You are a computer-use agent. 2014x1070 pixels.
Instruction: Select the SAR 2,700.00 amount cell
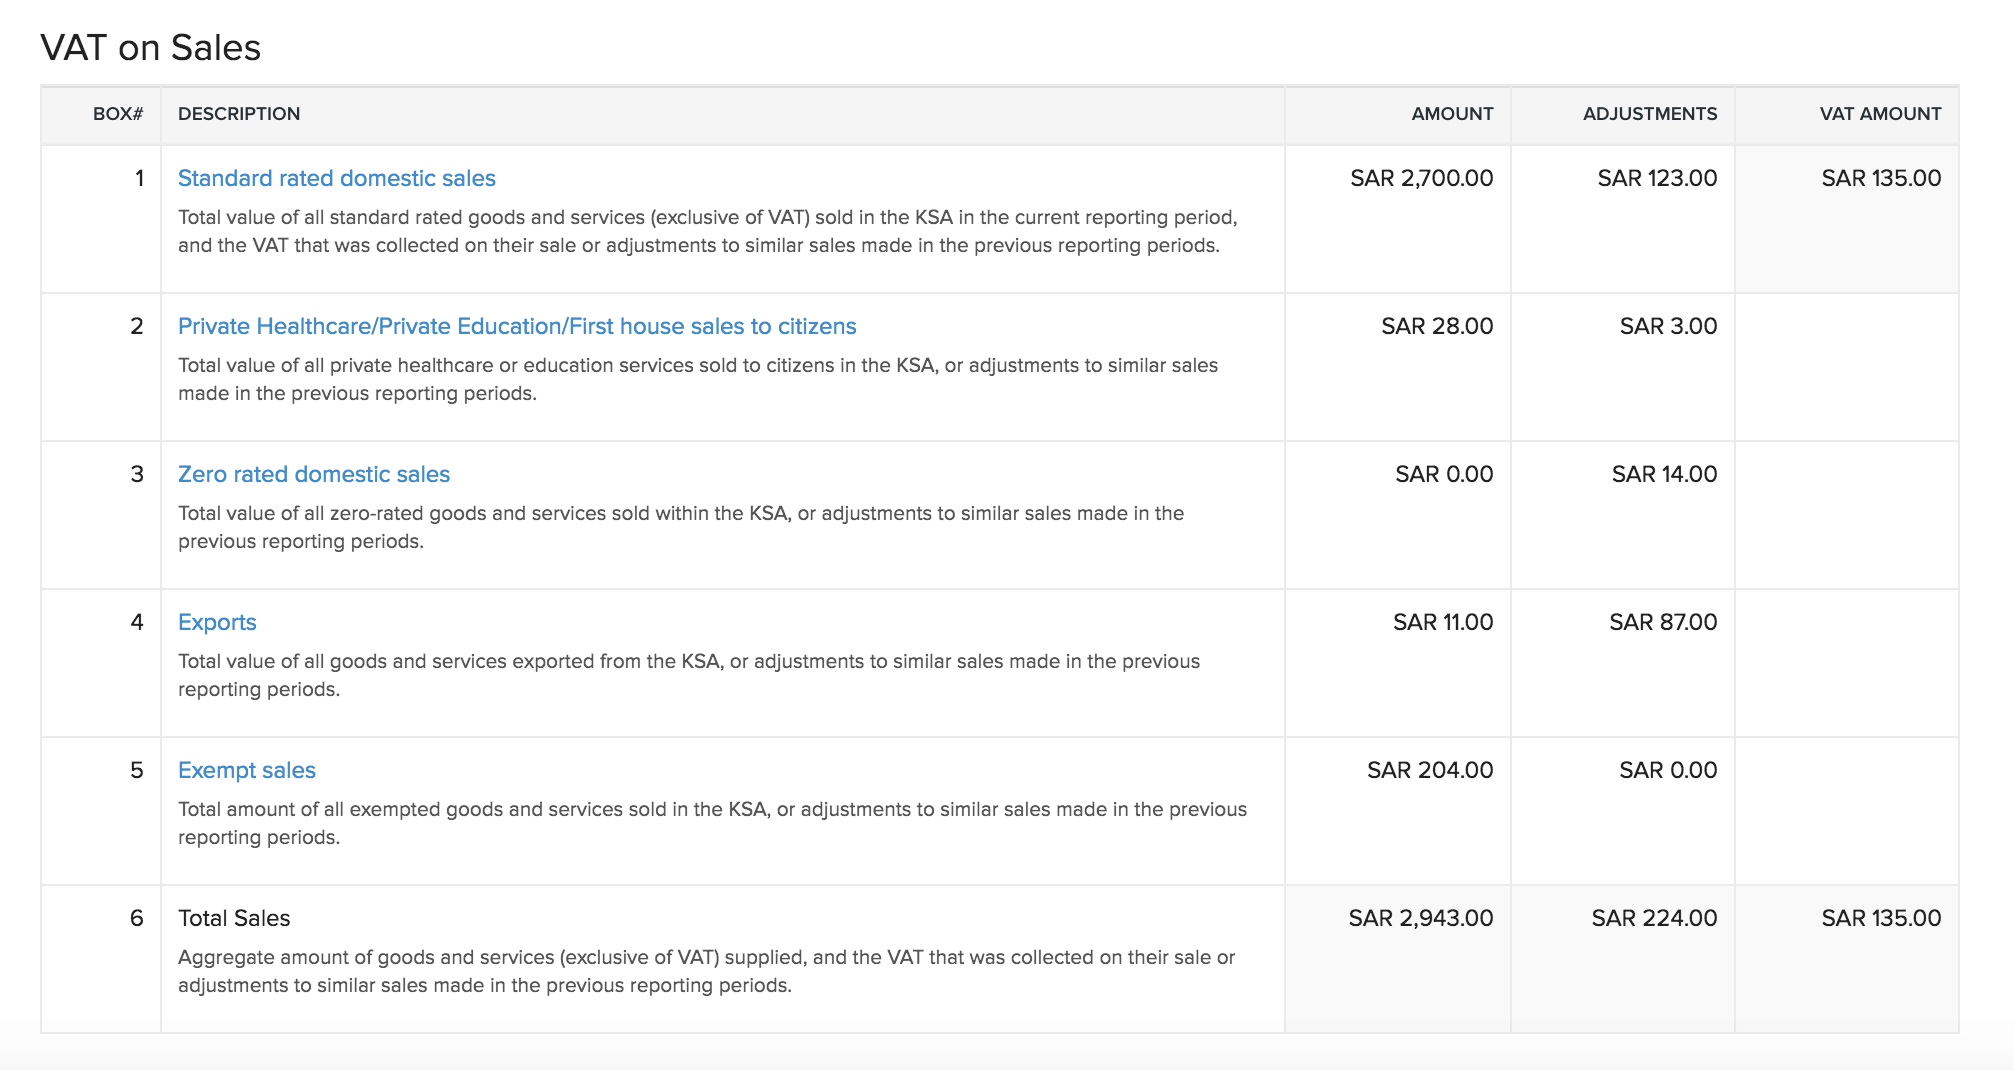coord(1421,178)
